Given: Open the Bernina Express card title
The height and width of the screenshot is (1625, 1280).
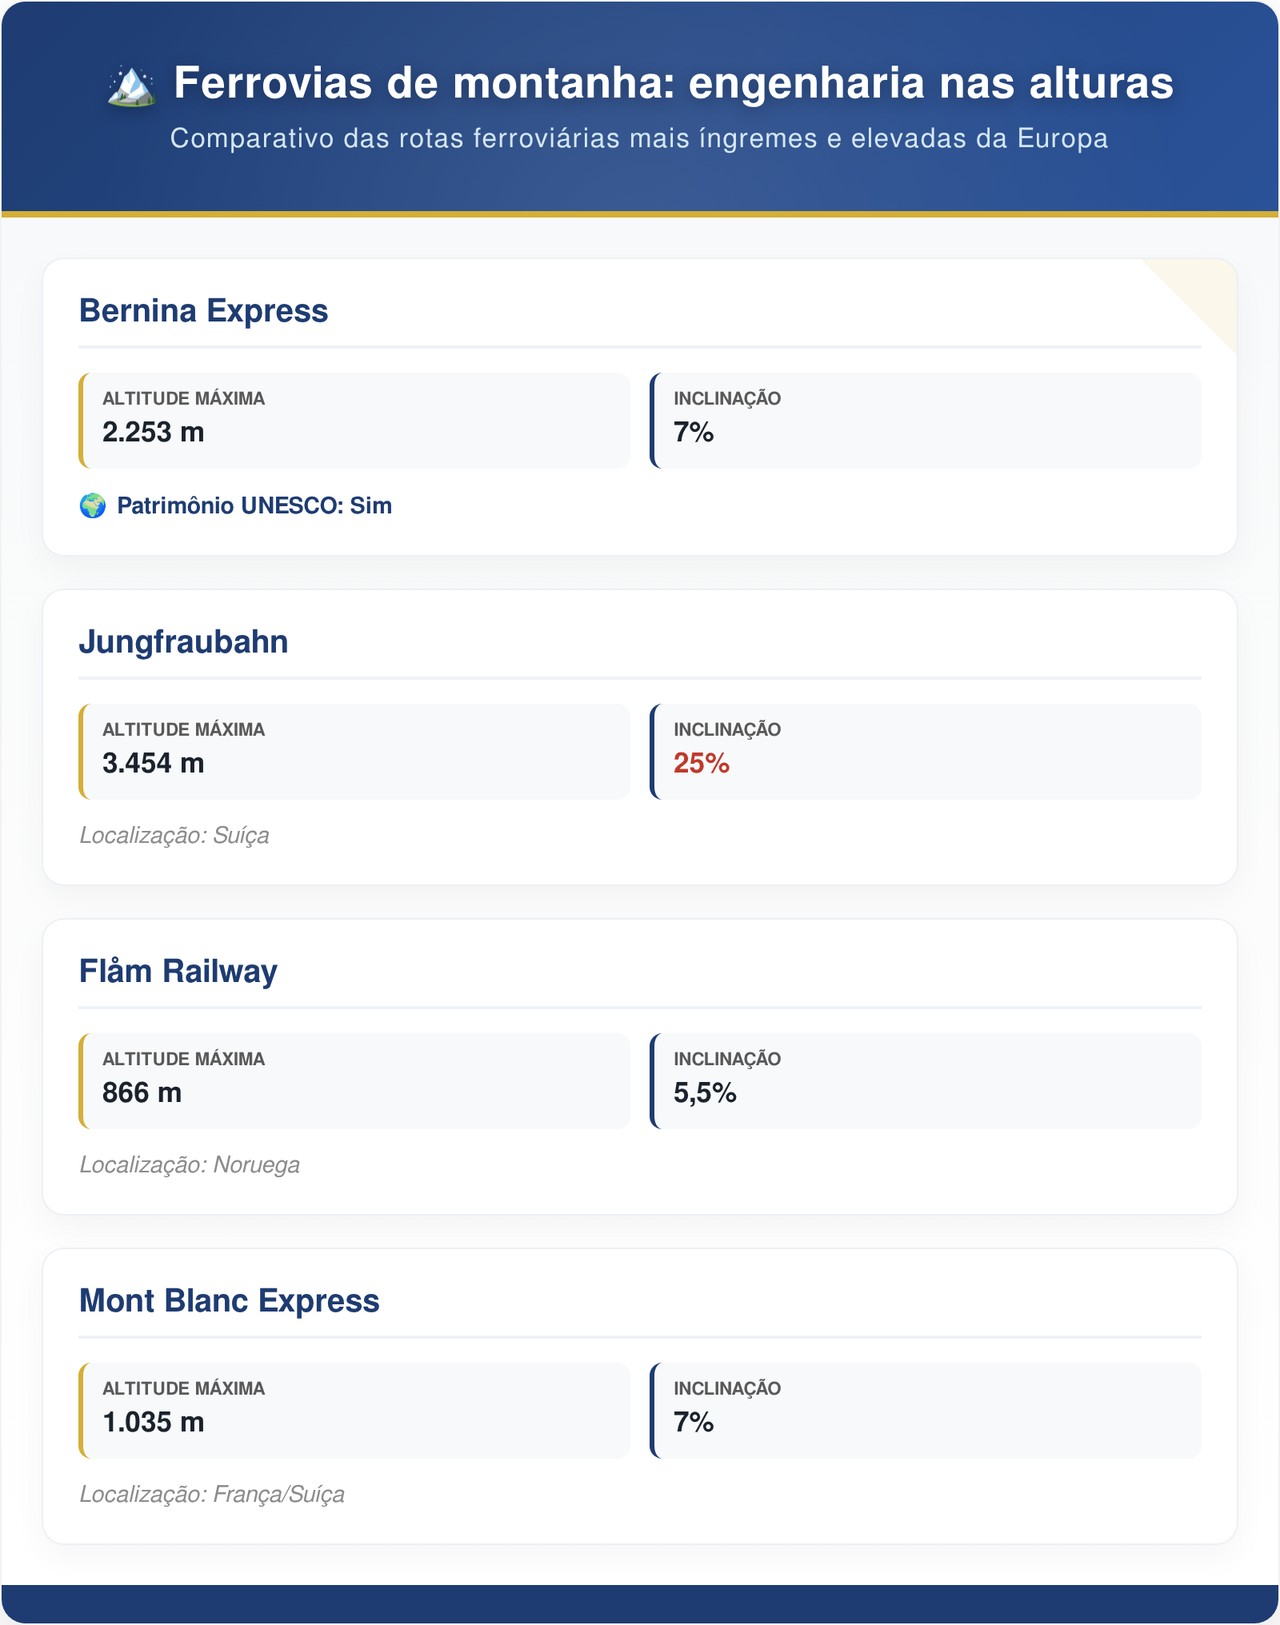Looking at the screenshot, I should [x=204, y=311].
